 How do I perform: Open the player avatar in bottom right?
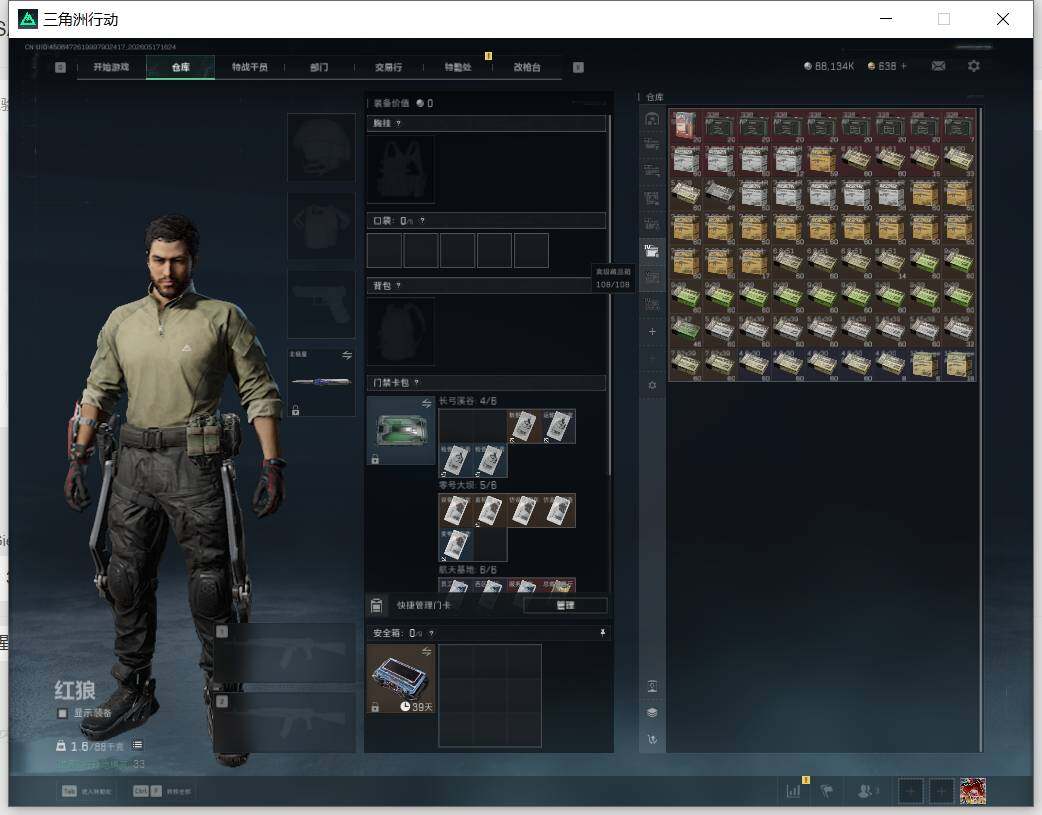pos(973,791)
